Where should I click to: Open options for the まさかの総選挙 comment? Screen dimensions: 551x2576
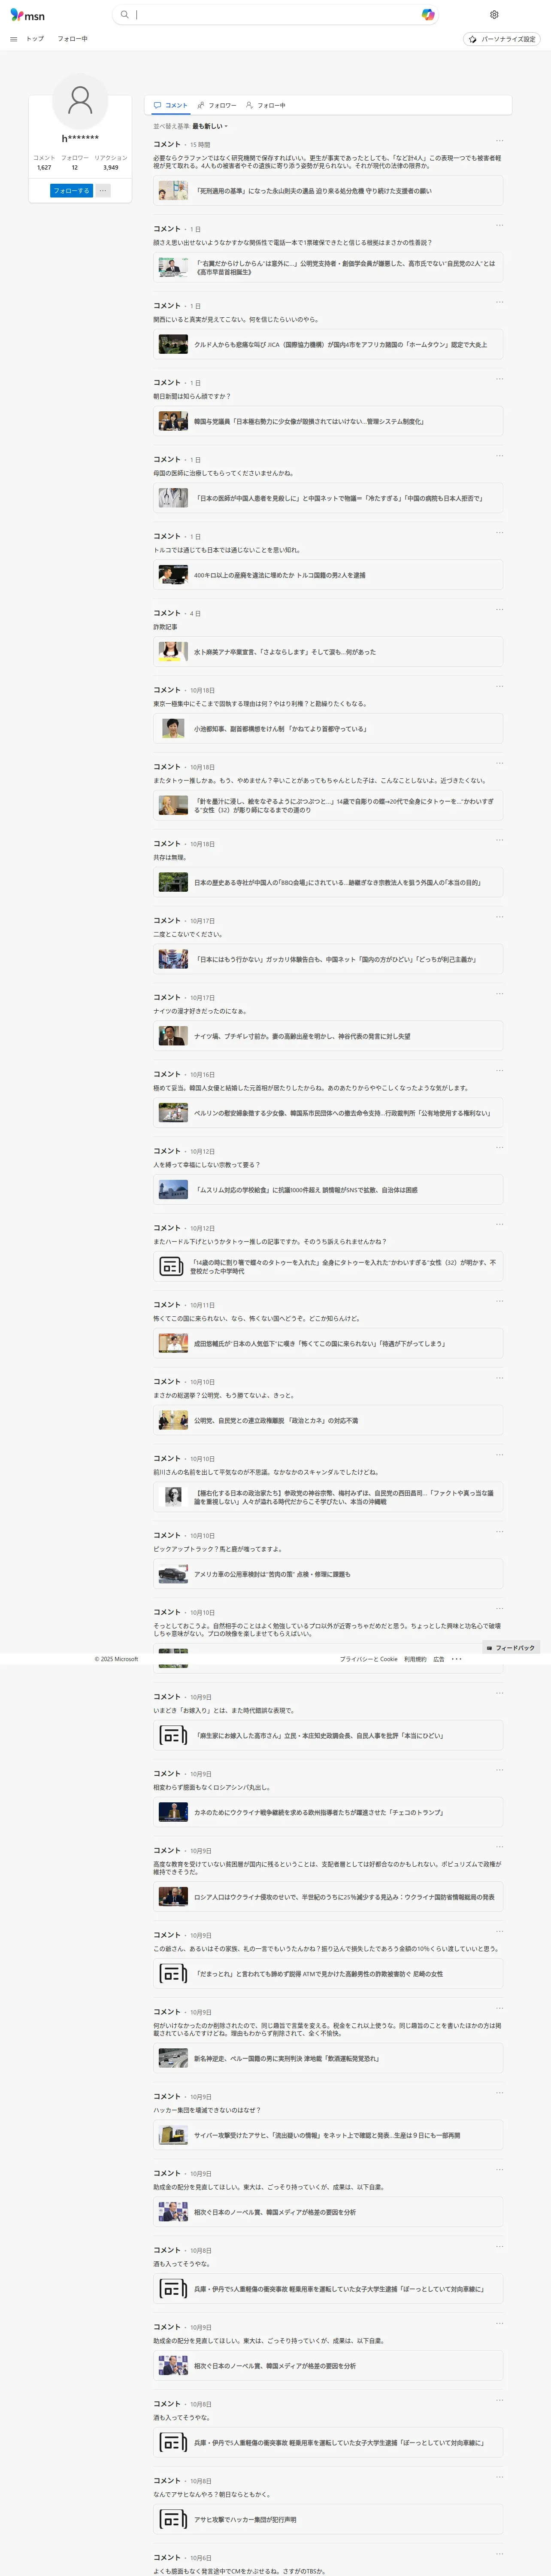(499, 1378)
